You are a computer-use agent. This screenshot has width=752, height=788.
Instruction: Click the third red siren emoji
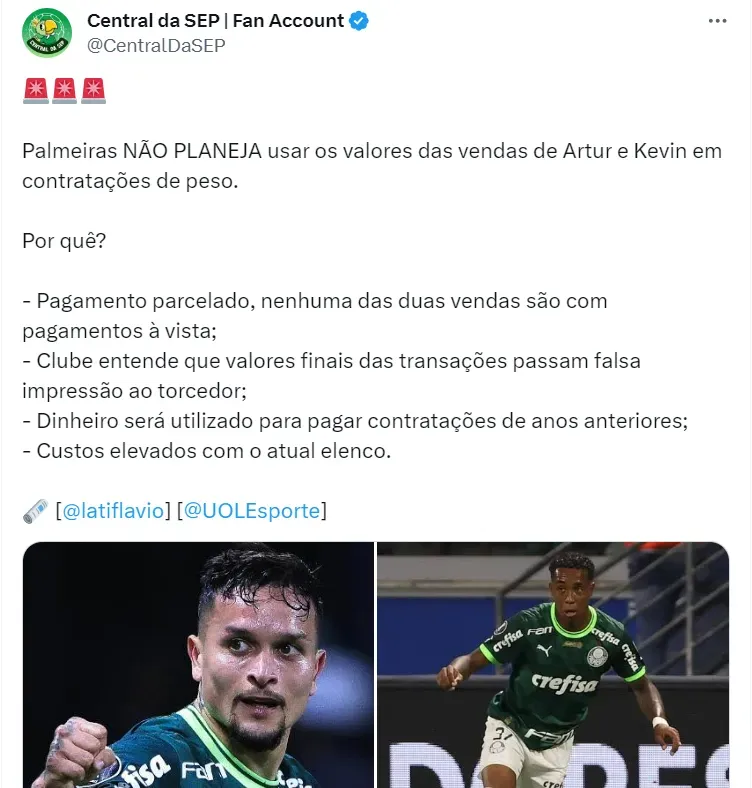93,90
